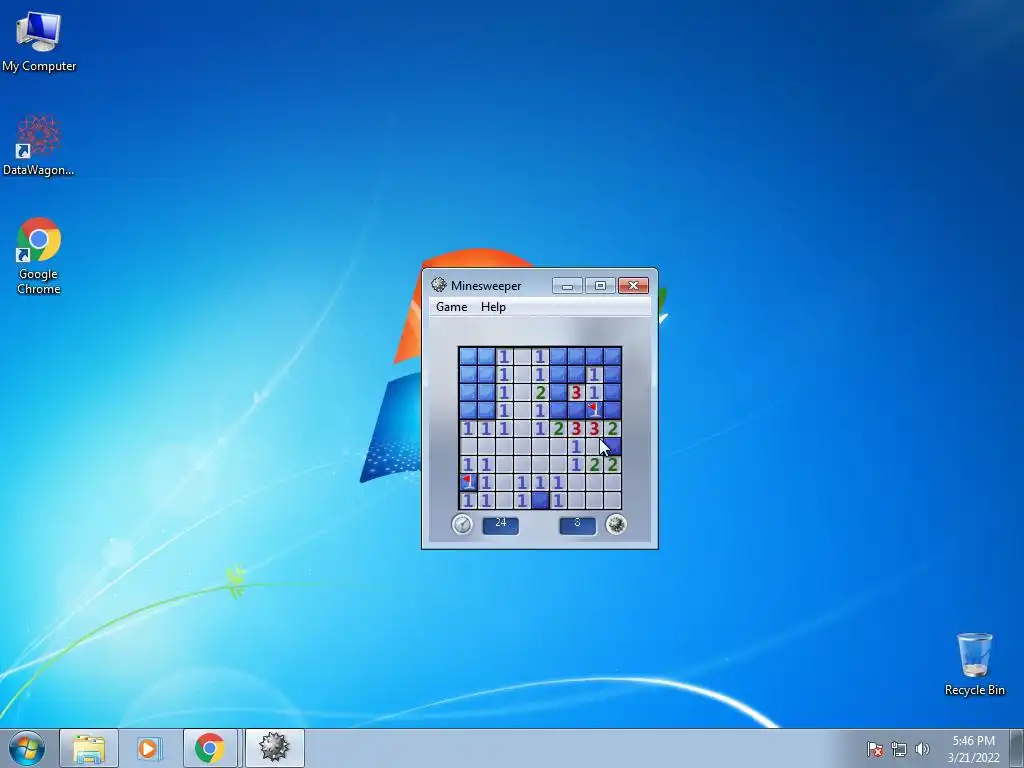
Task: Open Windows Explorer from the taskbar
Action: [89, 748]
